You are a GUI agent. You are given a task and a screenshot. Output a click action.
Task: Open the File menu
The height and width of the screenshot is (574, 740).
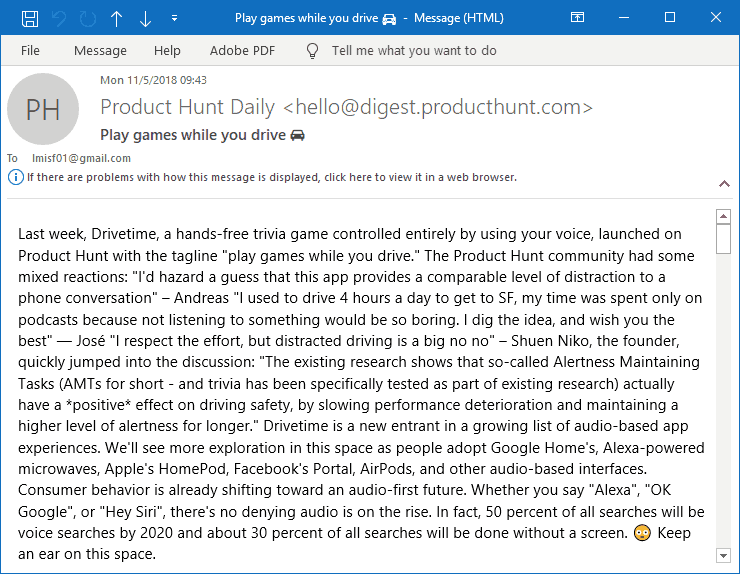point(30,51)
